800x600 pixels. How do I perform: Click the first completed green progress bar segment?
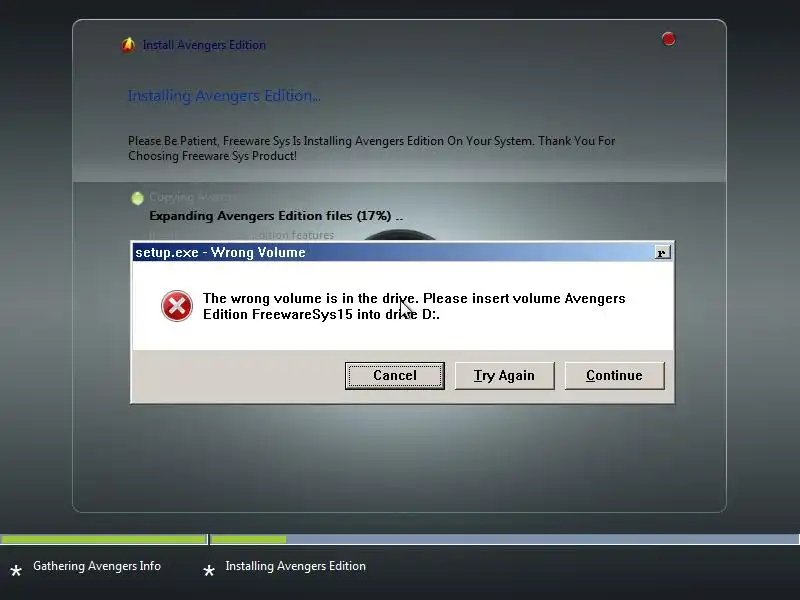click(104, 539)
